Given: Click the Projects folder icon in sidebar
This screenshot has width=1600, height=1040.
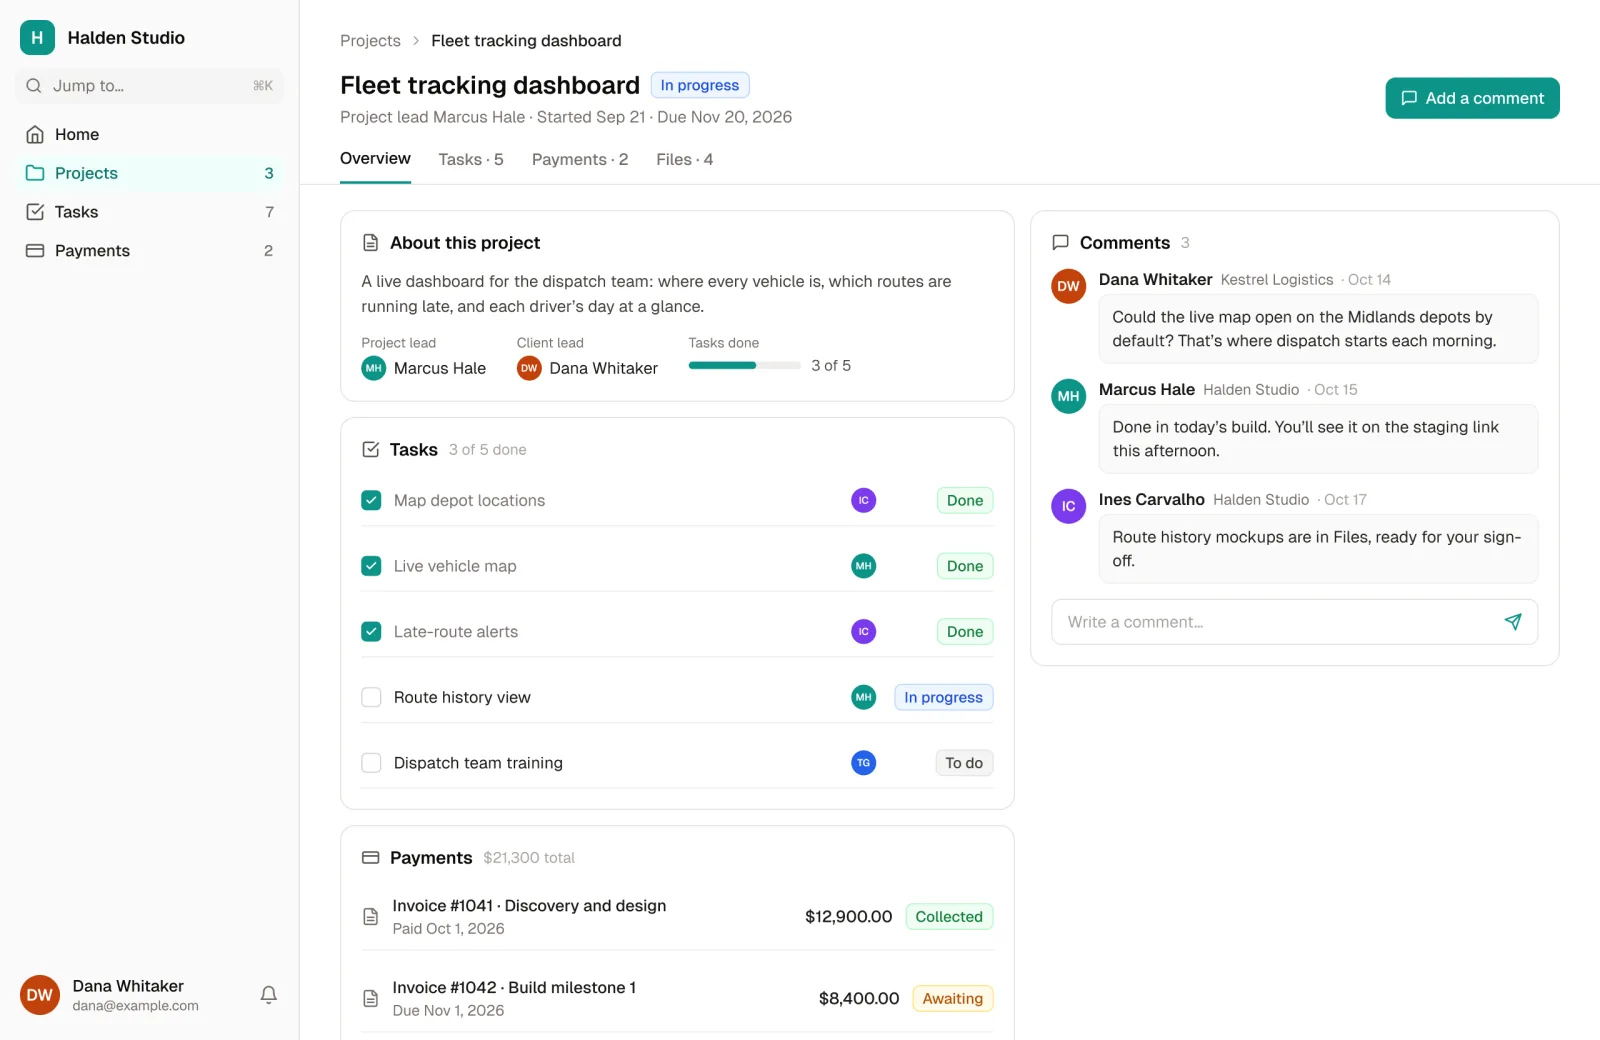Looking at the screenshot, I should coord(35,173).
